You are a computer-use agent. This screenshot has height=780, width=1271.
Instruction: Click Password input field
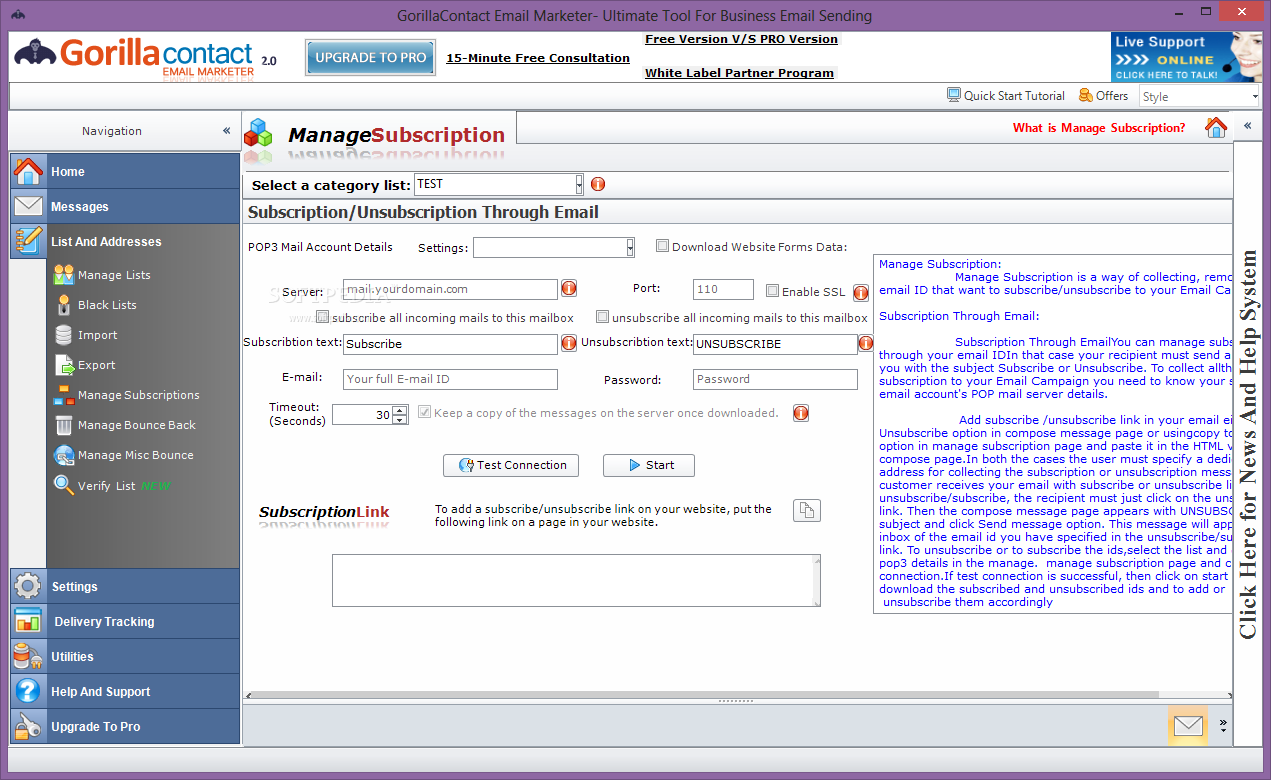[775, 379]
